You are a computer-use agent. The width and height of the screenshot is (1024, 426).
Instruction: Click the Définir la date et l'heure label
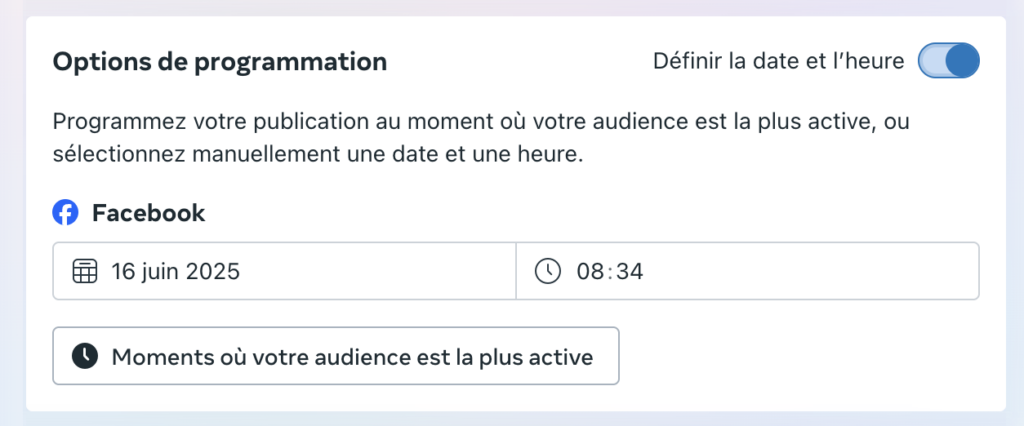coord(778,61)
